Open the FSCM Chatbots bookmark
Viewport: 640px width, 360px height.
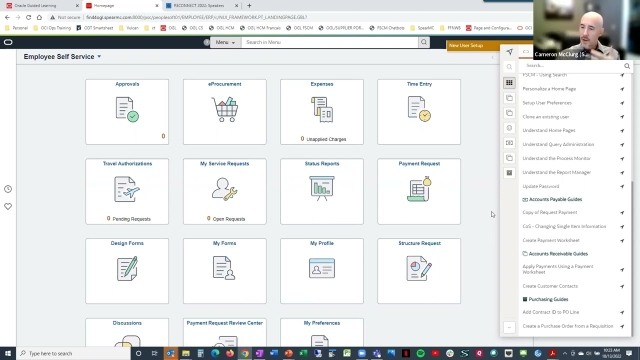point(387,28)
